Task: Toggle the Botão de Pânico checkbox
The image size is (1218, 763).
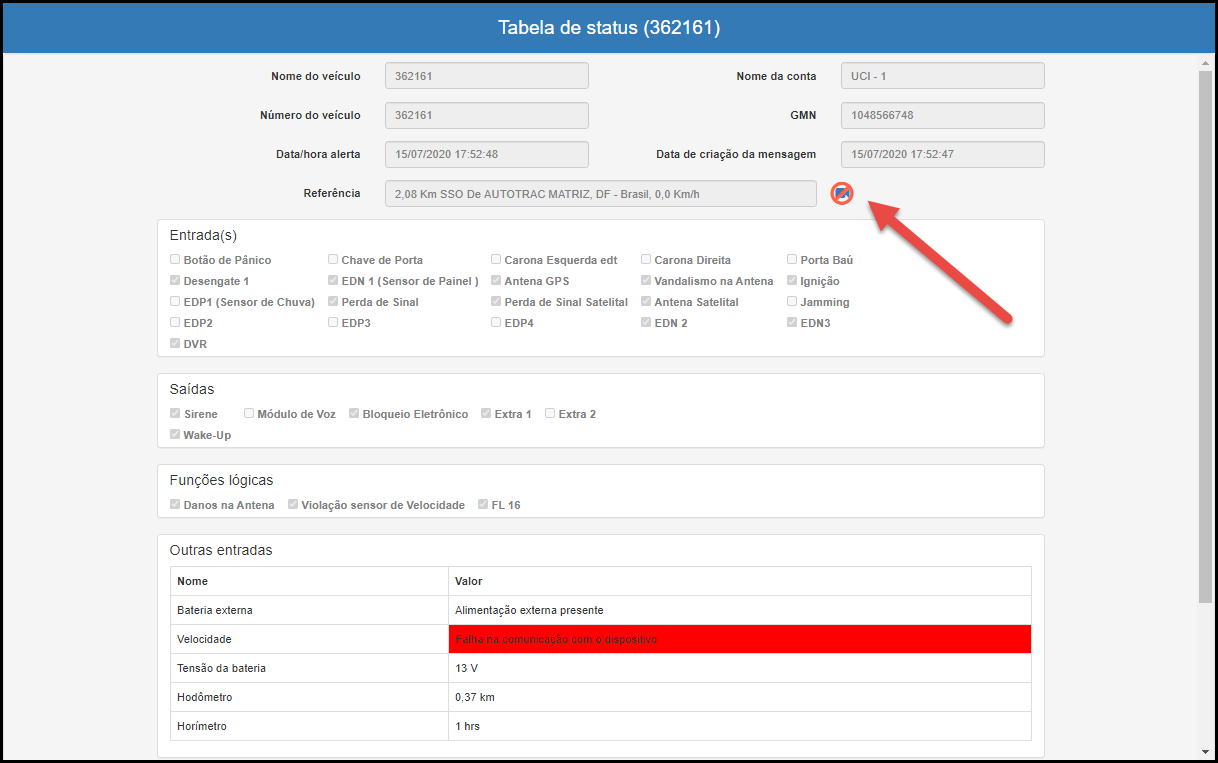Action: (x=175, y=260)
